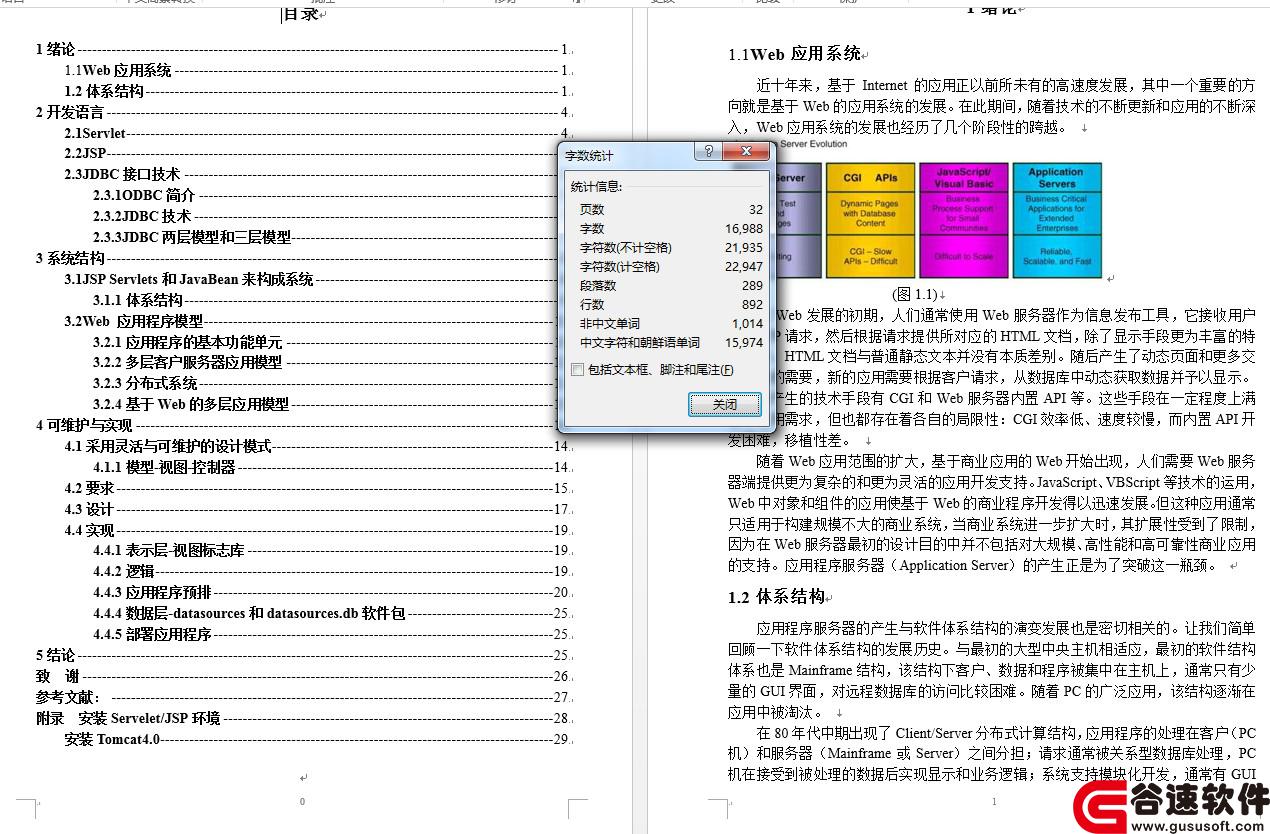Tick the 包括文本框、脚注和尾注 checkbox

coord(577,370)
